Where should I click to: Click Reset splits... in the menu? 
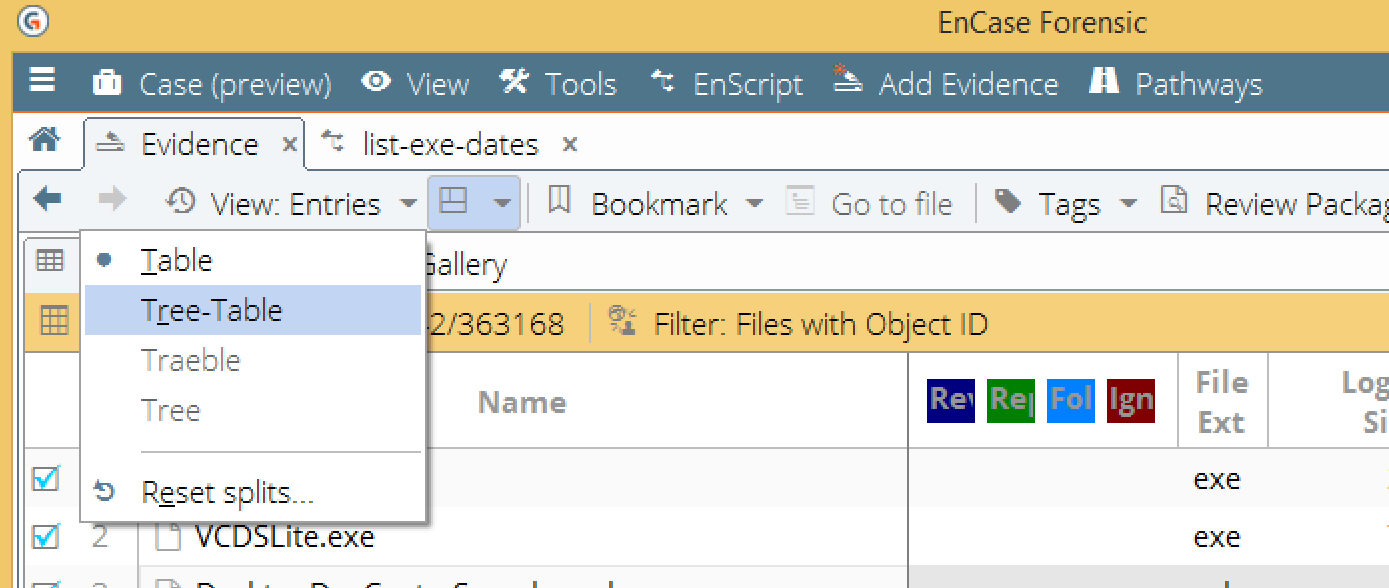[253, 493]
